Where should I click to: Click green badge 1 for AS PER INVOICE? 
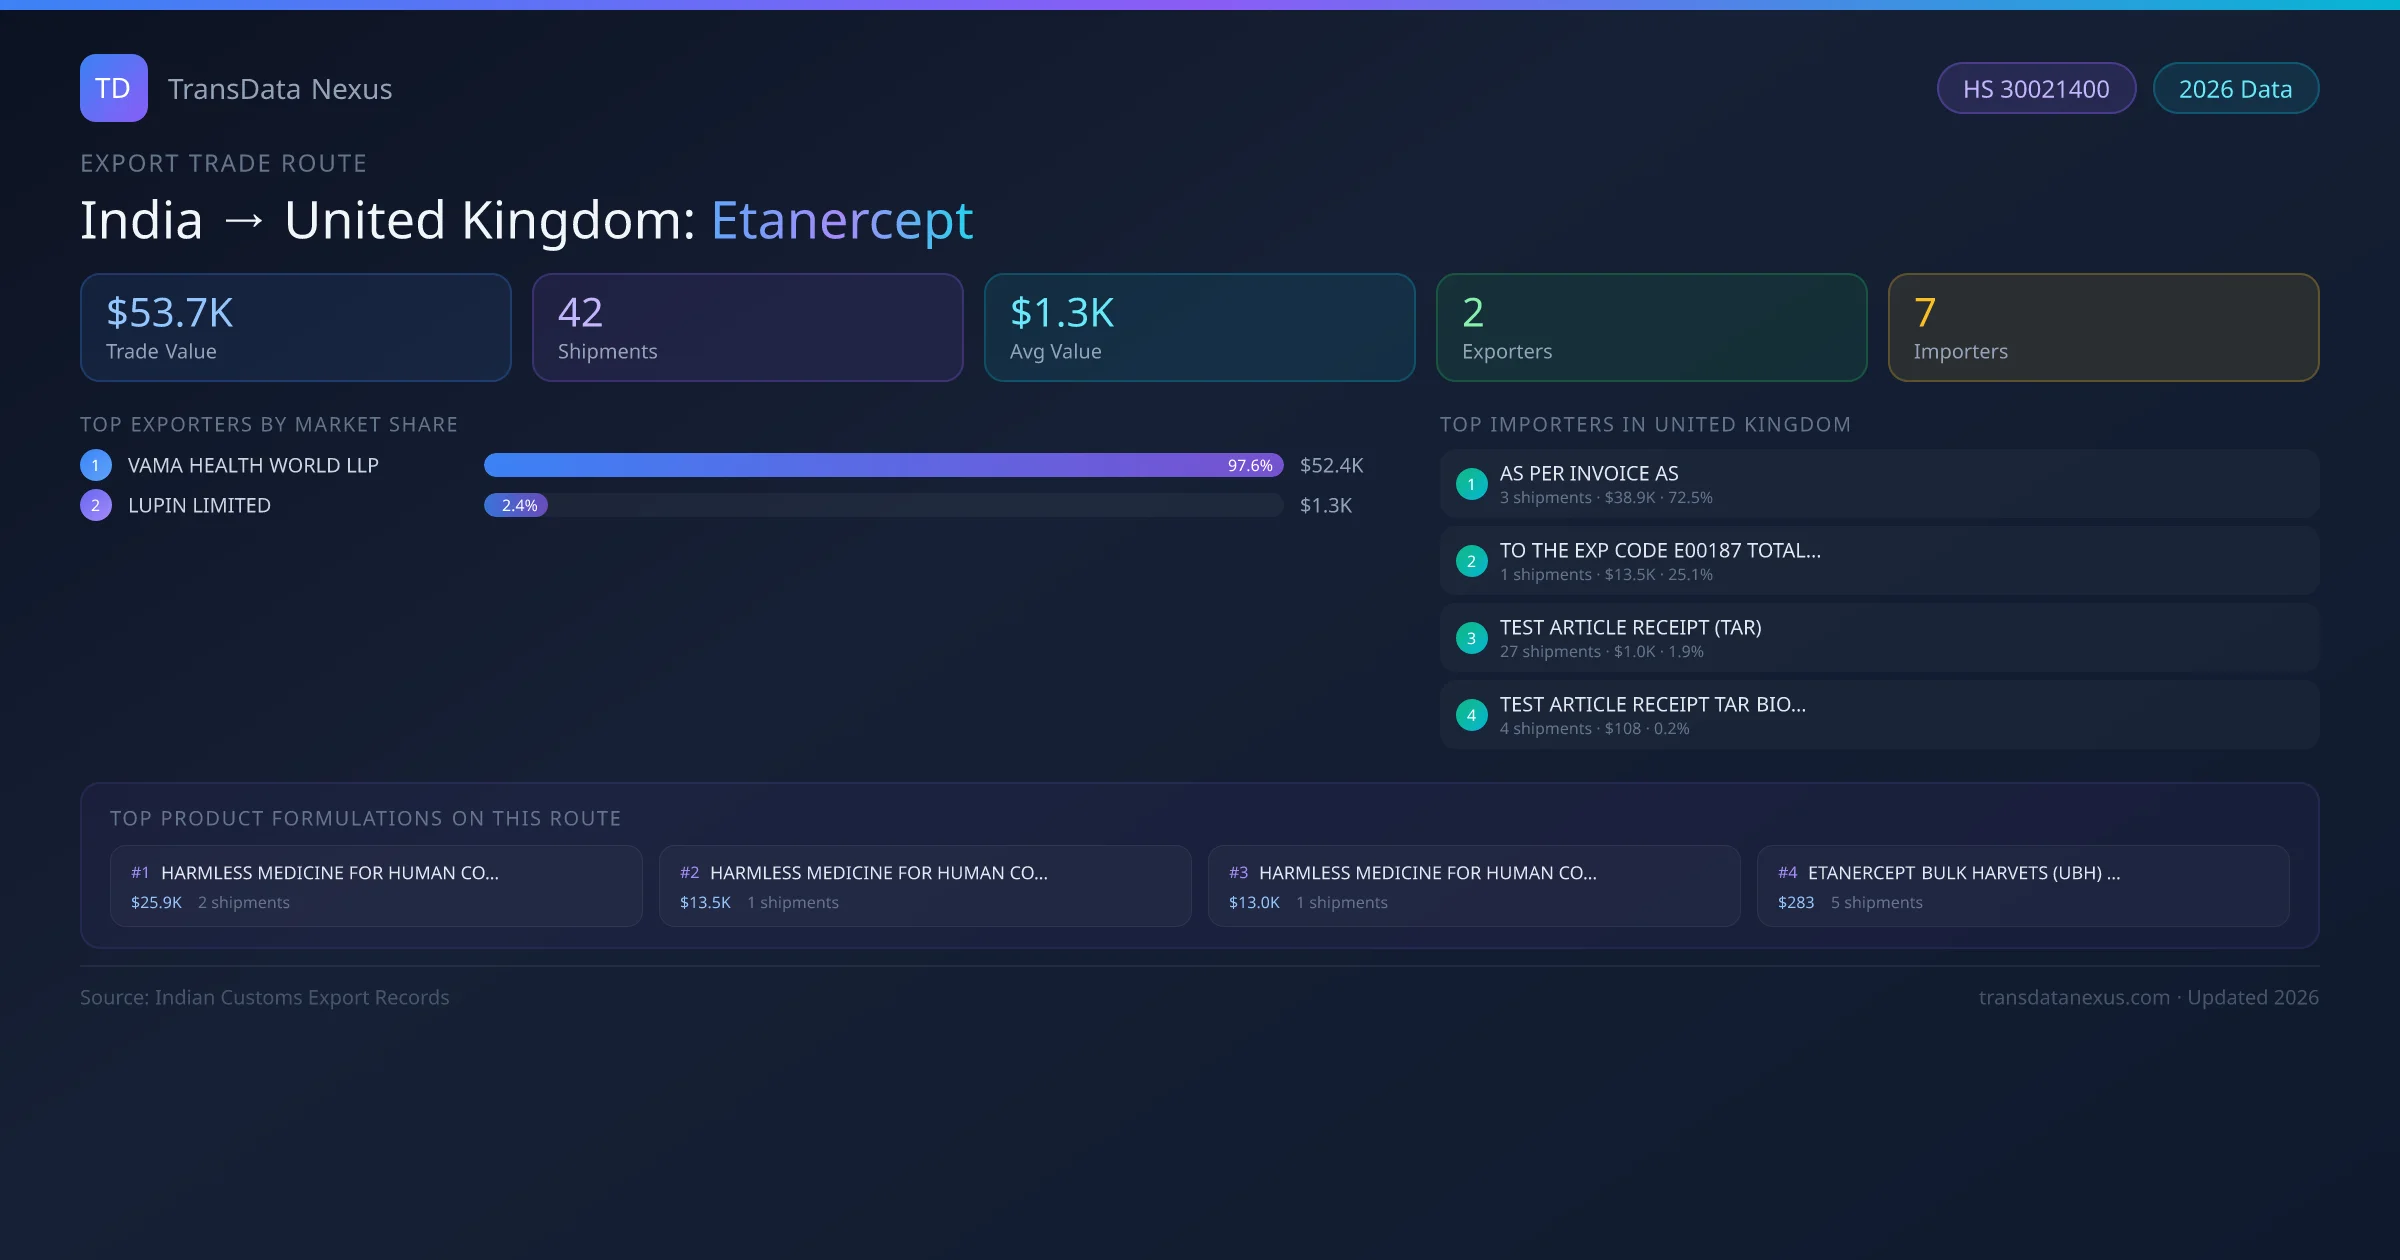pos(1471,484)
